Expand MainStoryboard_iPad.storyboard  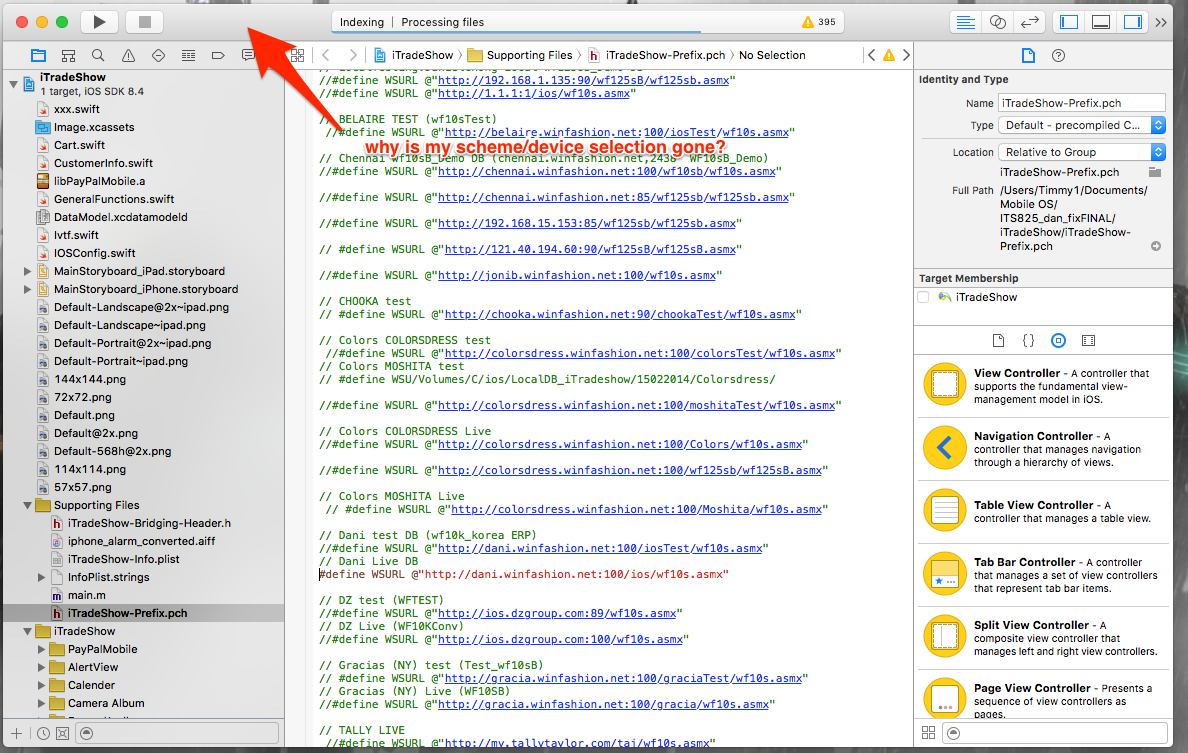27,271
